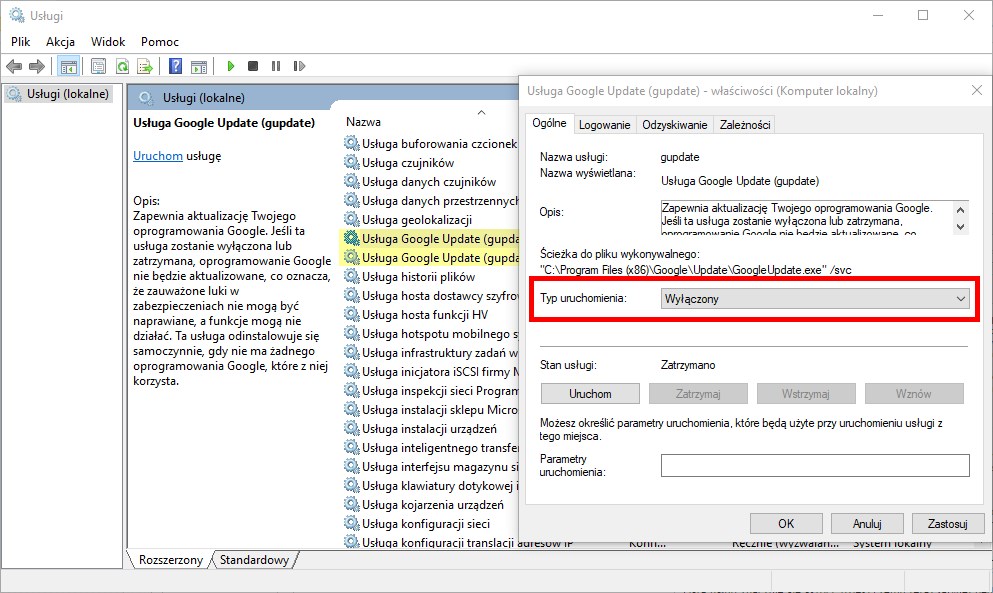Select the row Usługa danych przestrzennych
The width and height of the screenshot is (993, 593).
coord(431,201)
